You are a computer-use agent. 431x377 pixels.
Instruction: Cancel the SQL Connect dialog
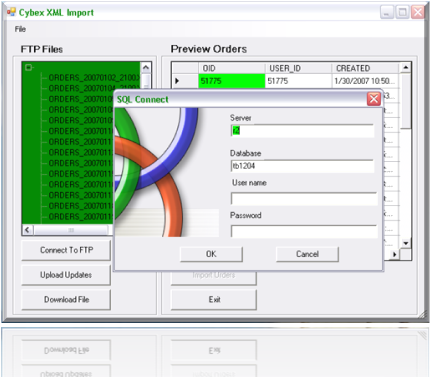307,254
